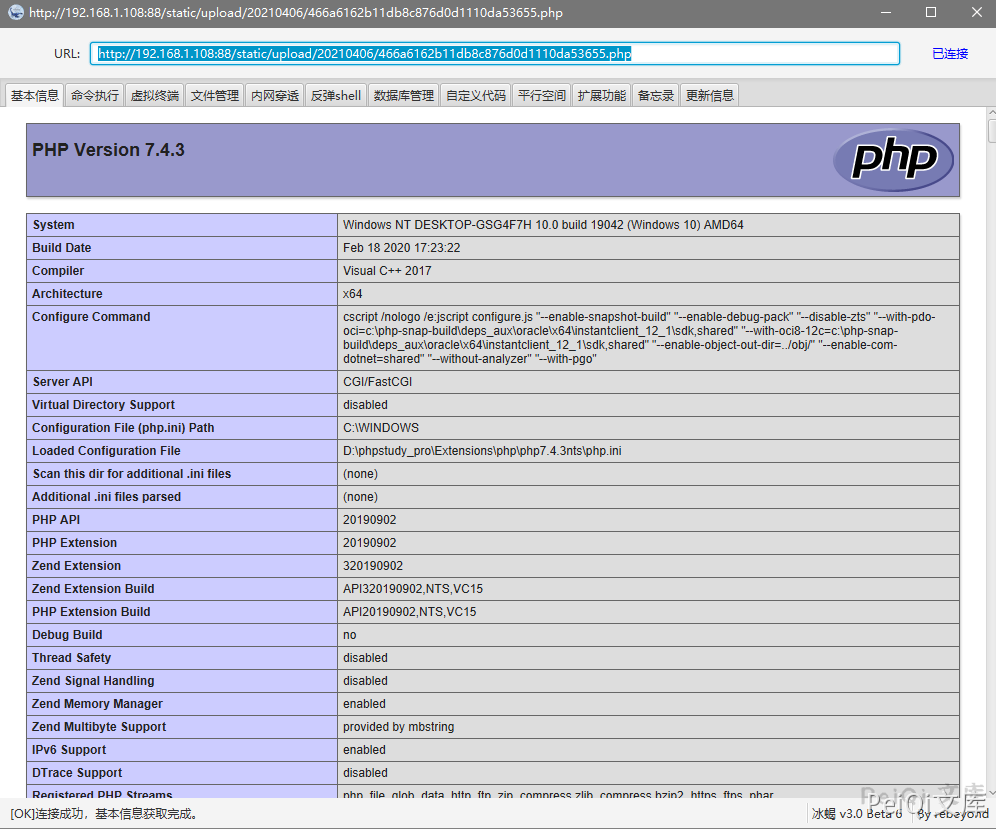
Task: Open the 反弹shell tab
Action: [335, 95]
